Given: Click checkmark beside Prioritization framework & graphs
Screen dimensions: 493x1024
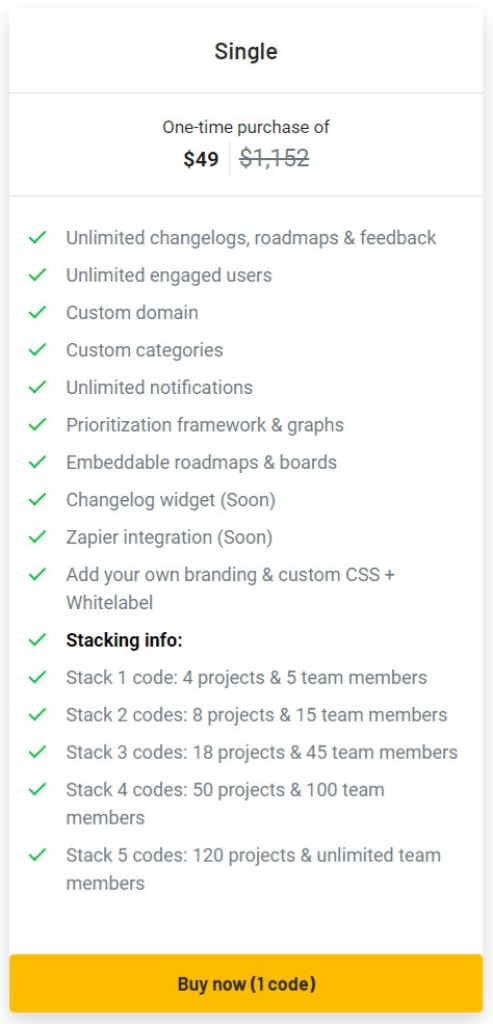Looking at the screenshot, I should [37, 425].
